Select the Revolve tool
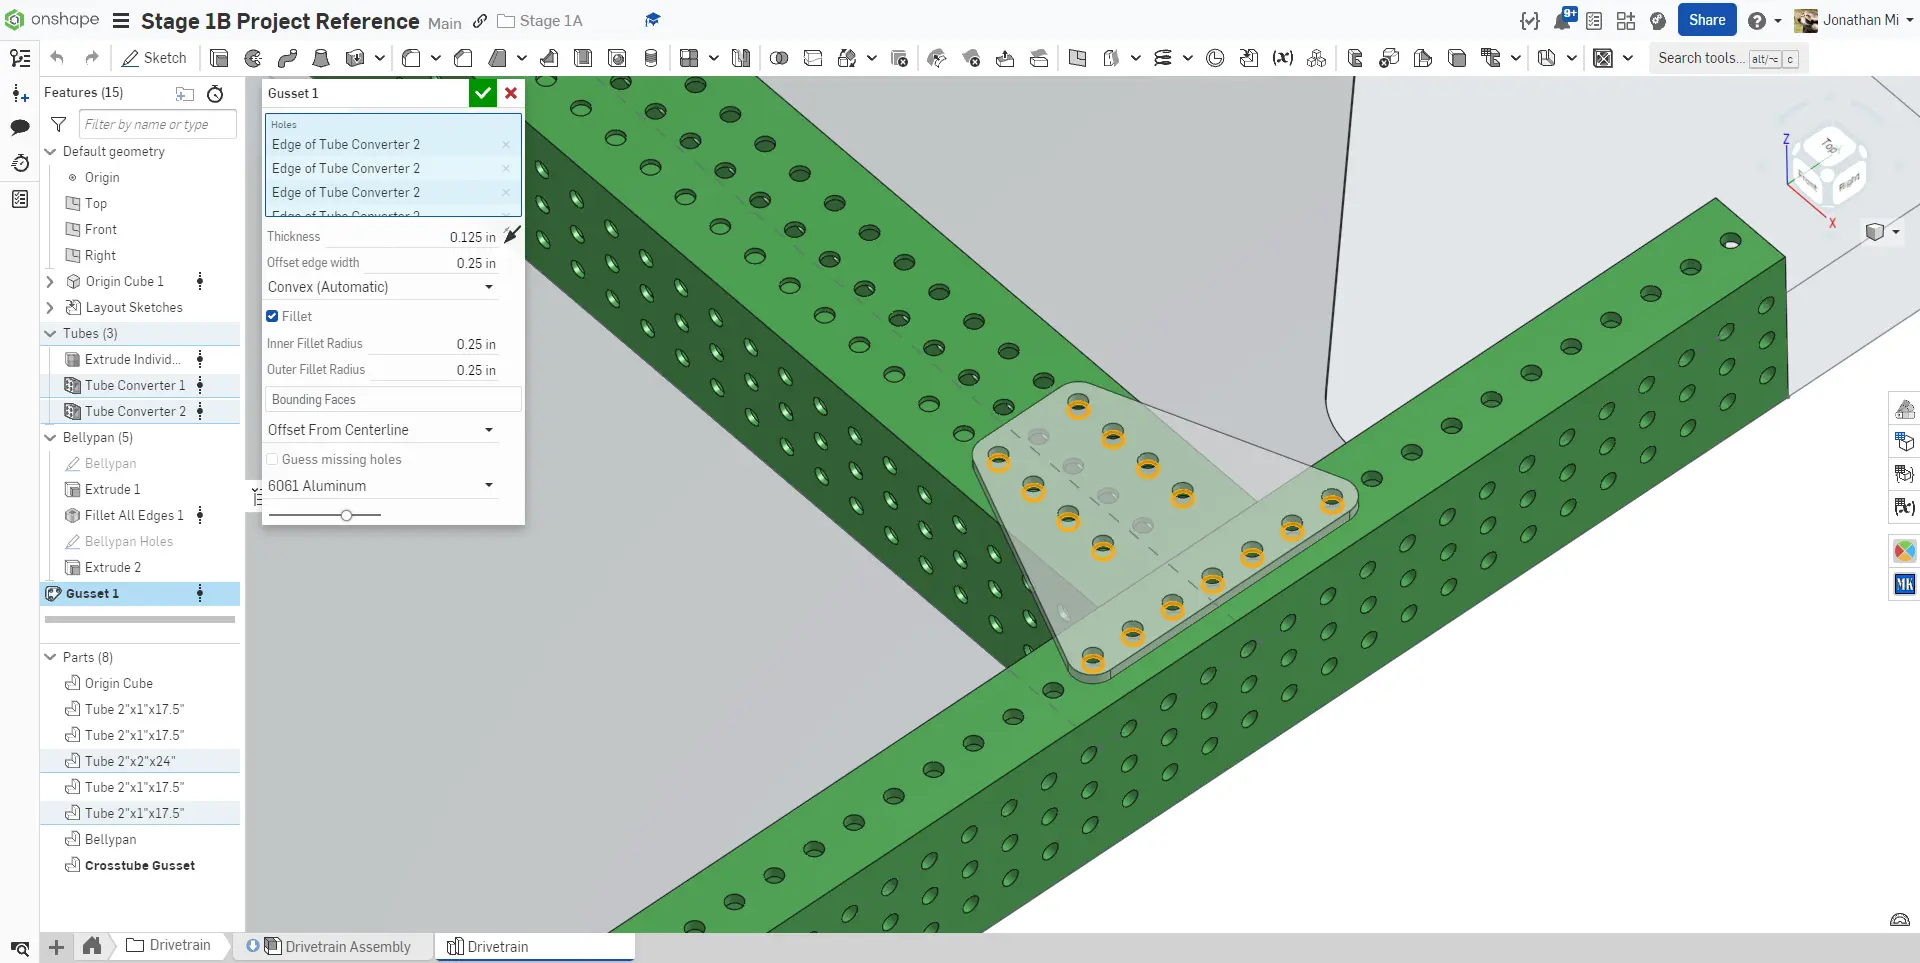Screen dimensions: 1920x963 click(x=253, y=58)
